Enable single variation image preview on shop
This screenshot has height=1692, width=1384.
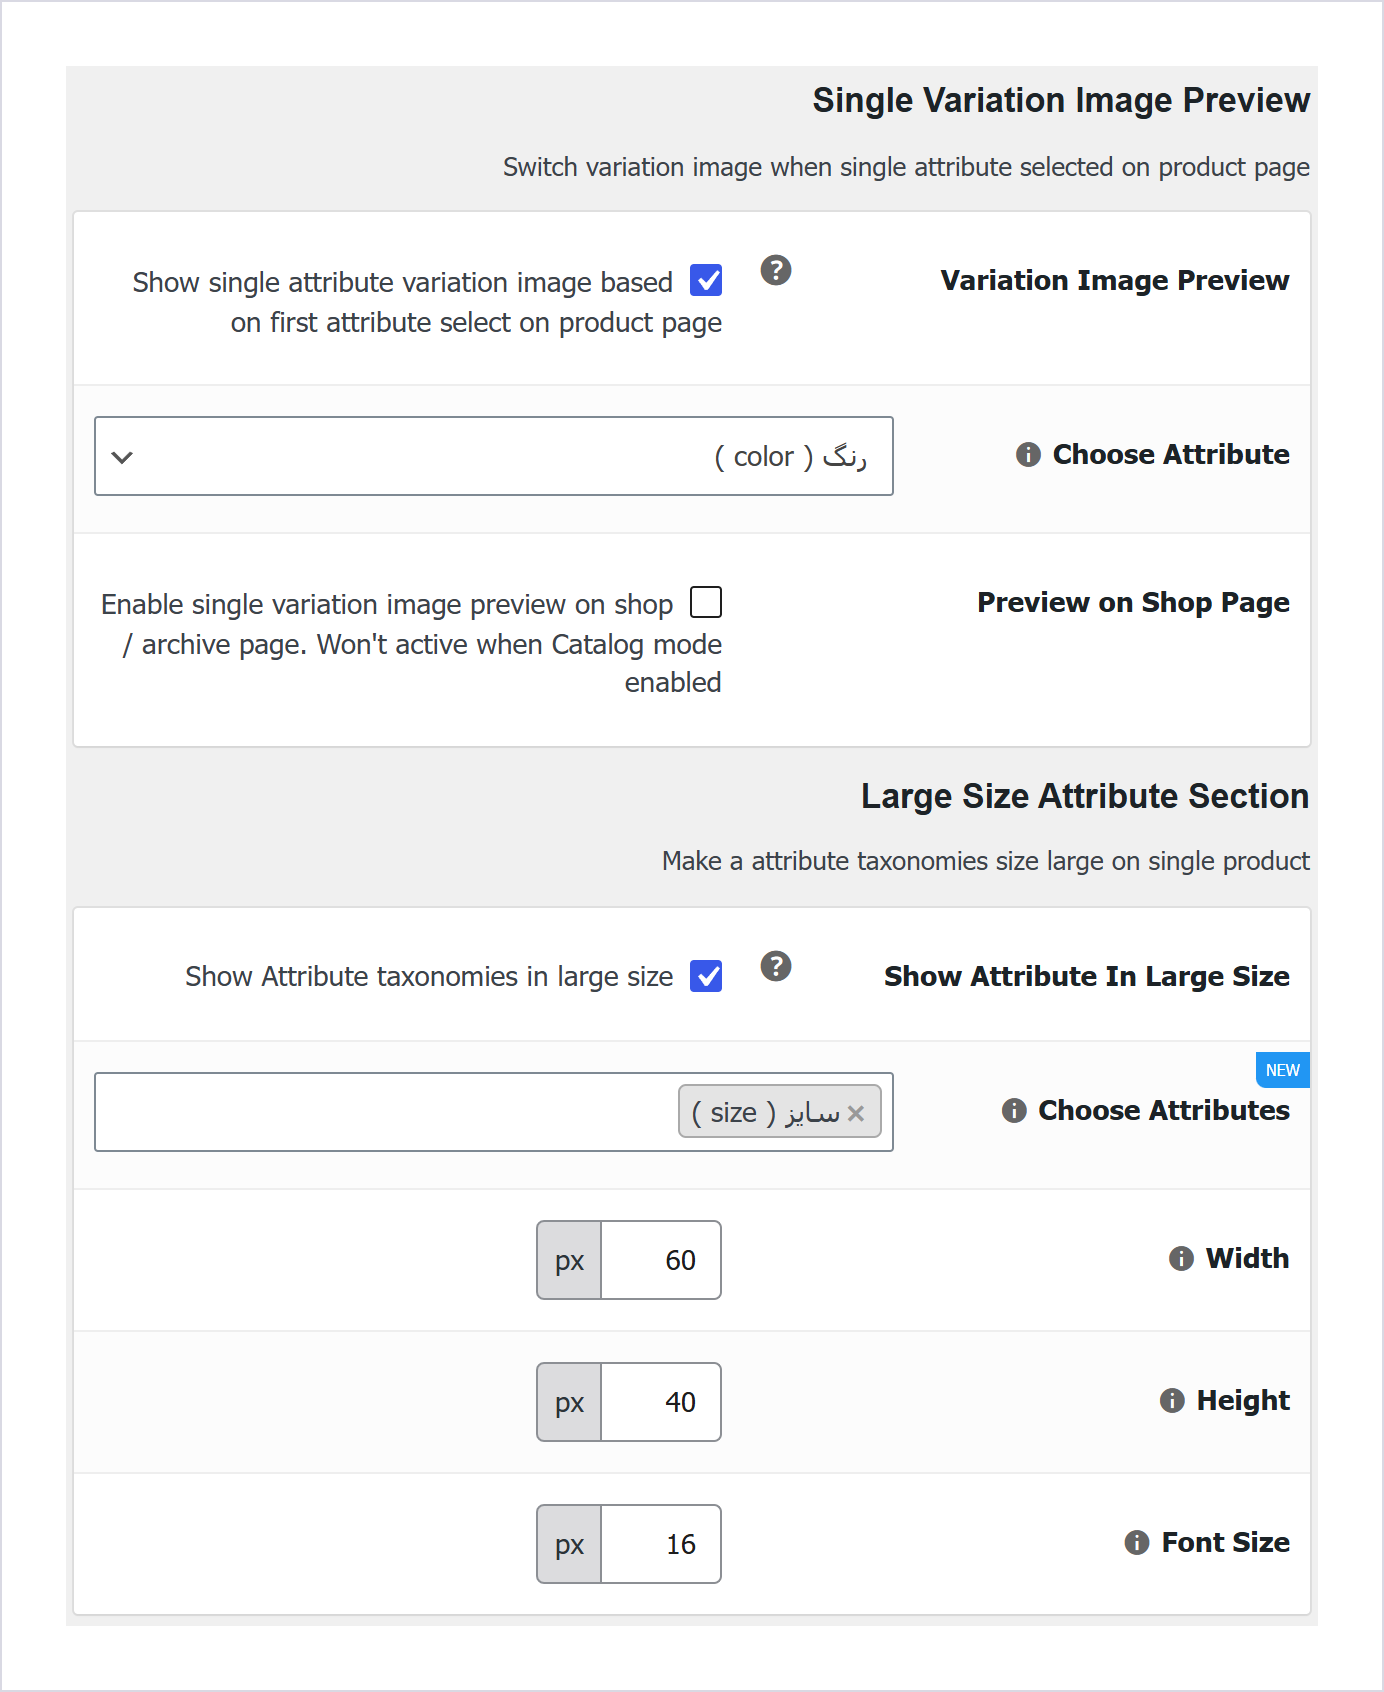706,603
